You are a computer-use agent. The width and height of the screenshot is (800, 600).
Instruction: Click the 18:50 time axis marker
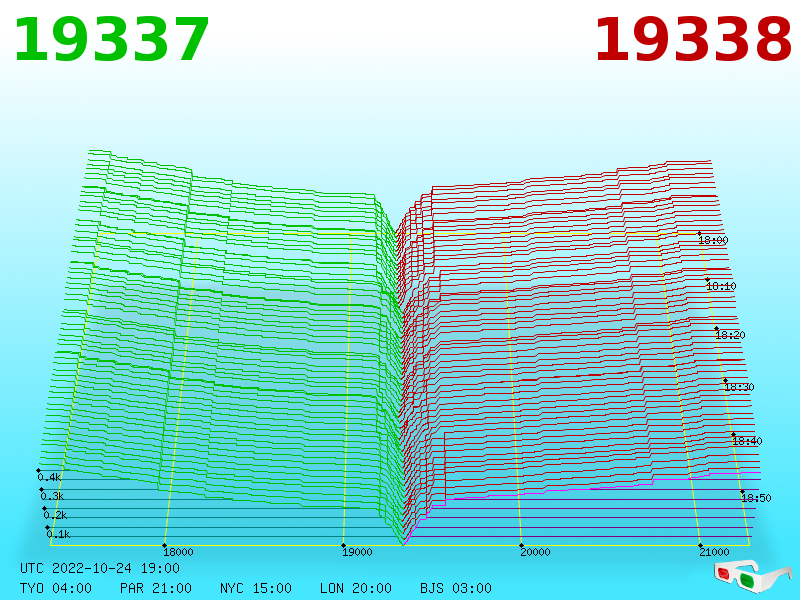coord(757,498)
